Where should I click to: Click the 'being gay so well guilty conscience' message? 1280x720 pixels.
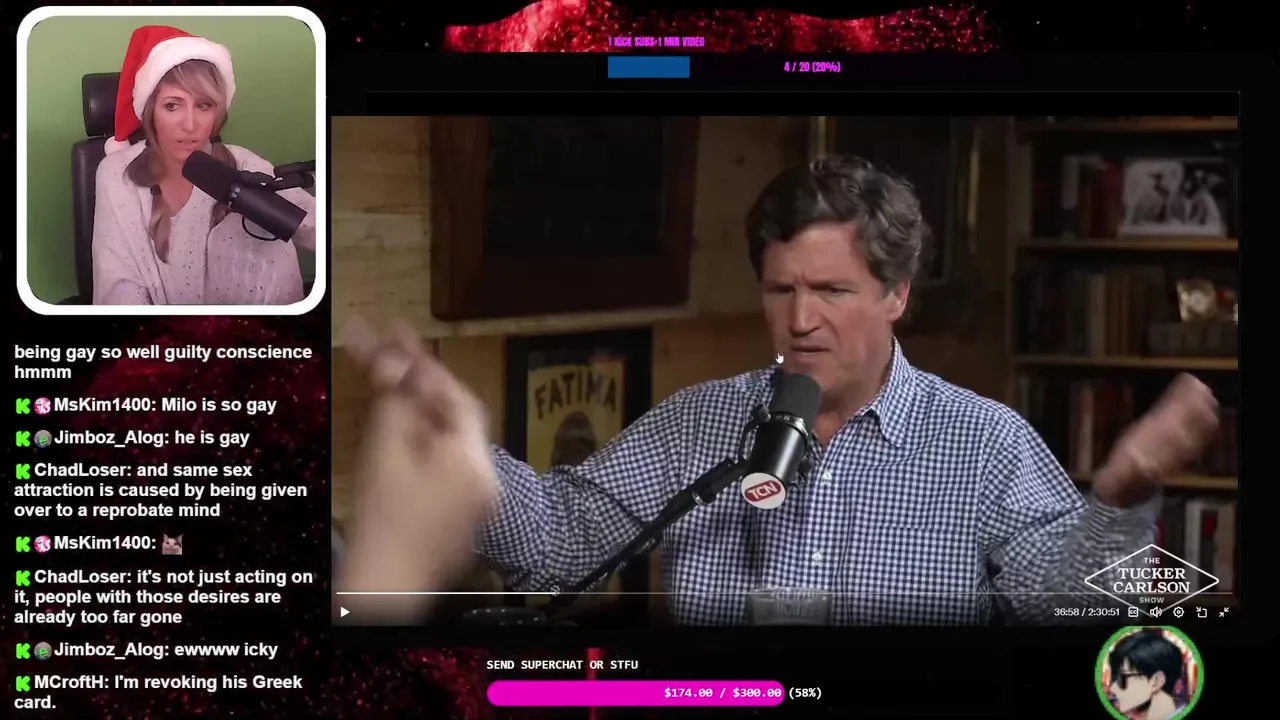pos(163,362)
